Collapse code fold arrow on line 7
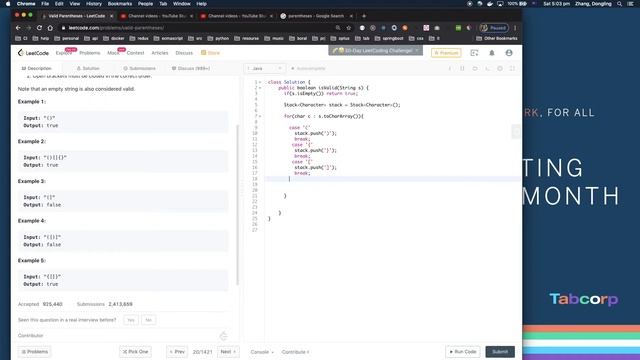 260,116
